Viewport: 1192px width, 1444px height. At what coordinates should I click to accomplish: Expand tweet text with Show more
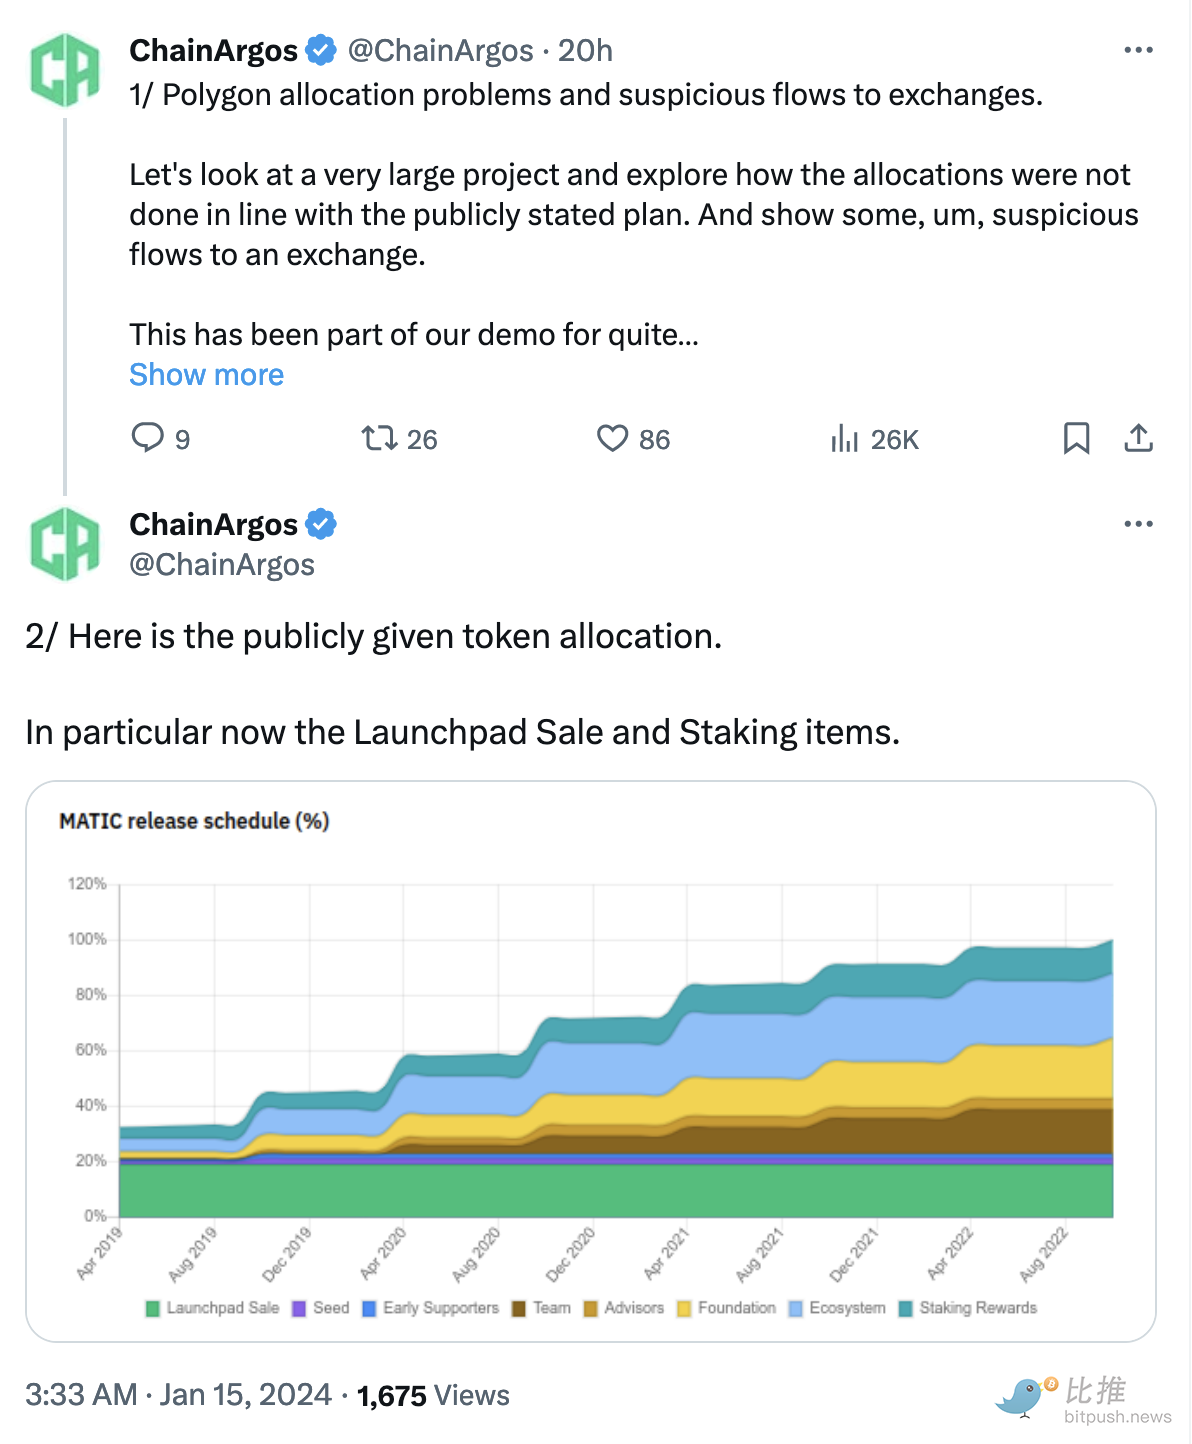(x=206, y=375)
